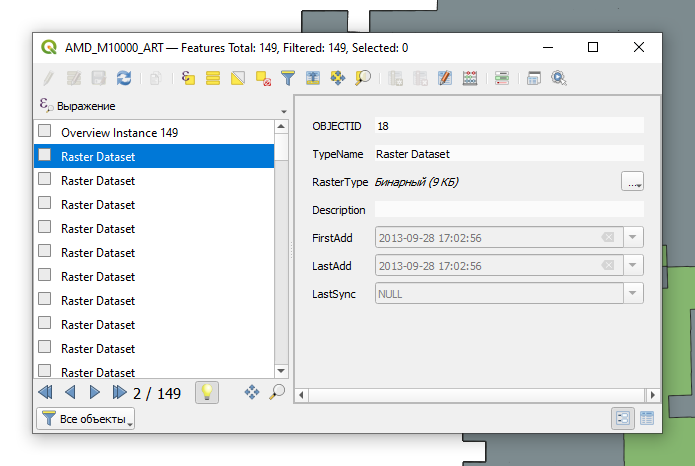
Task: Click the TypeName field Raster Dataset
Action: point(509,154)
